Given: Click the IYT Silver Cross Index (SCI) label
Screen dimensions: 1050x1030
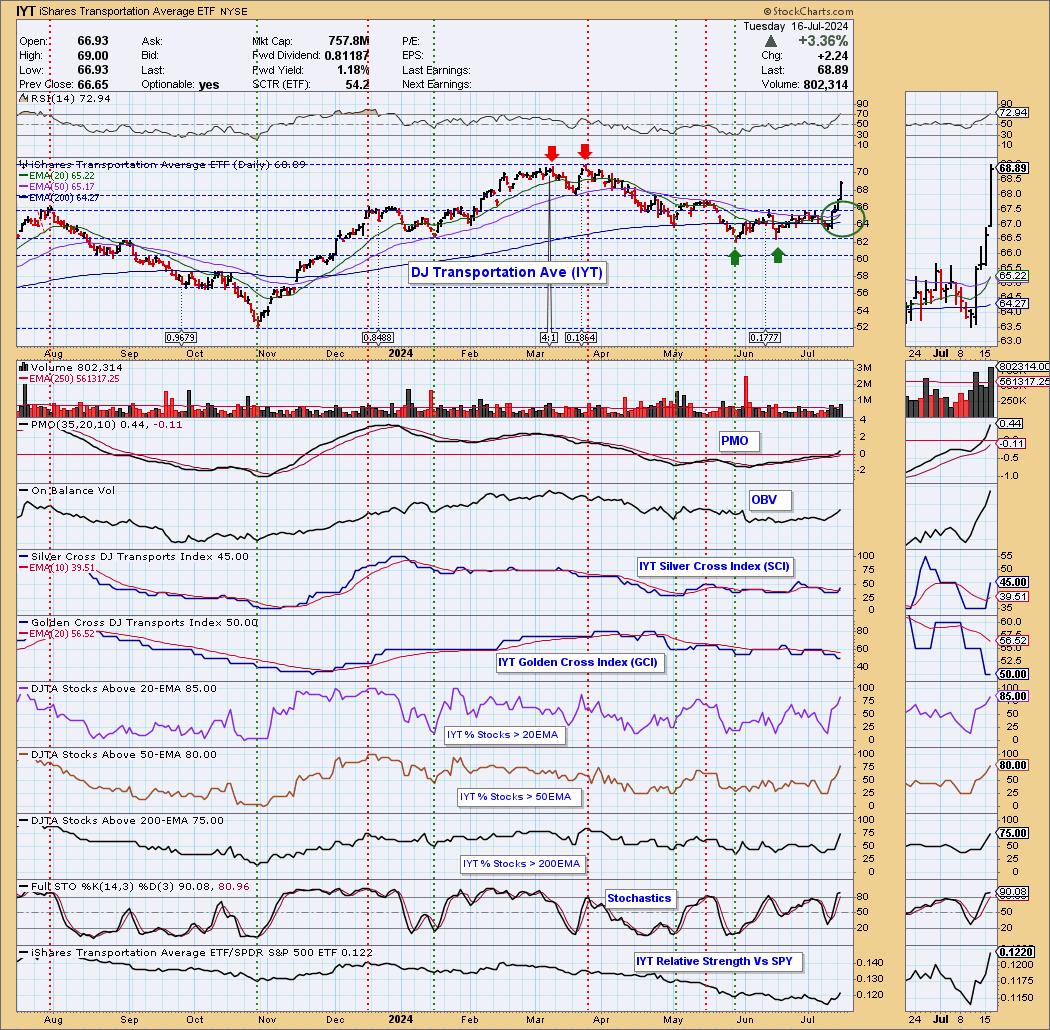Looking at the screenshot, I should coord(714,566).
